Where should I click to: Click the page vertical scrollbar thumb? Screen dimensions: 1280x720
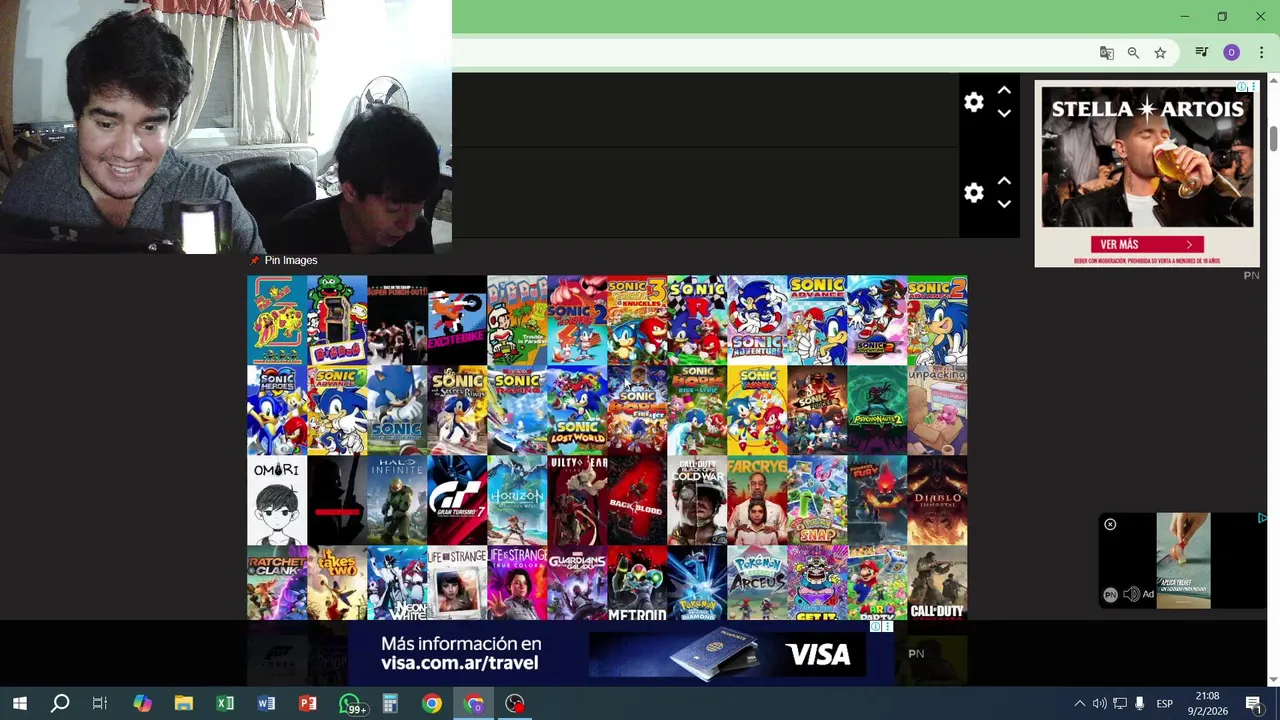[x=1273, y=139]
